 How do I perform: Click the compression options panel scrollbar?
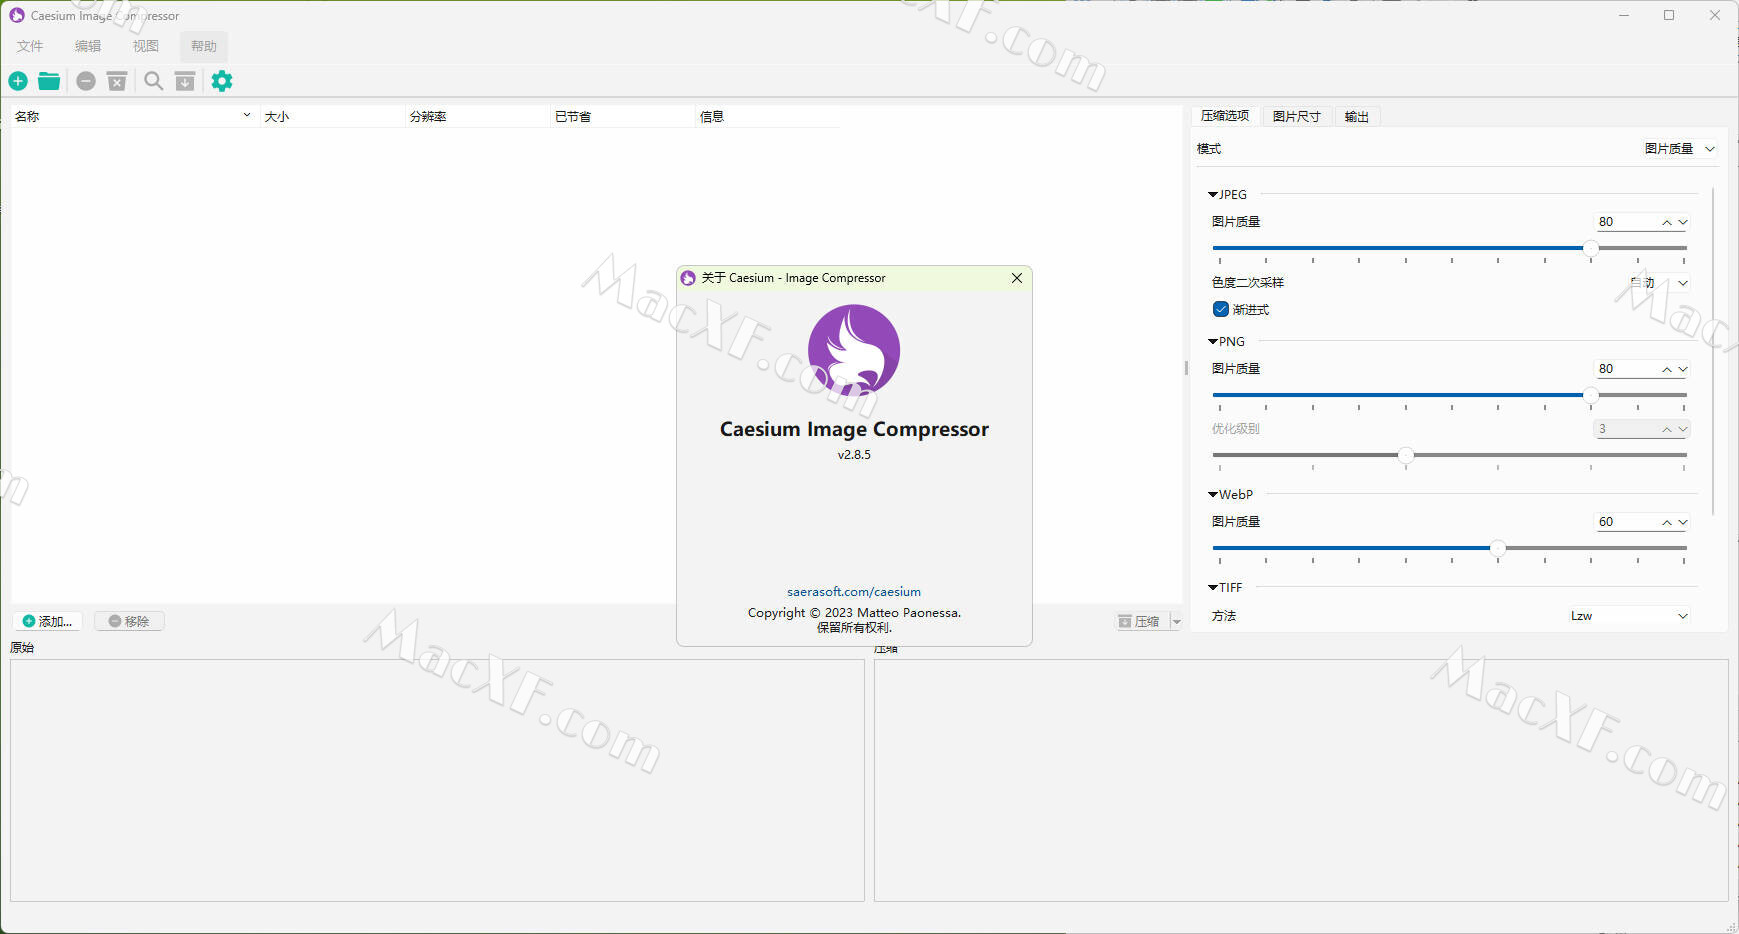(1713, 350)
